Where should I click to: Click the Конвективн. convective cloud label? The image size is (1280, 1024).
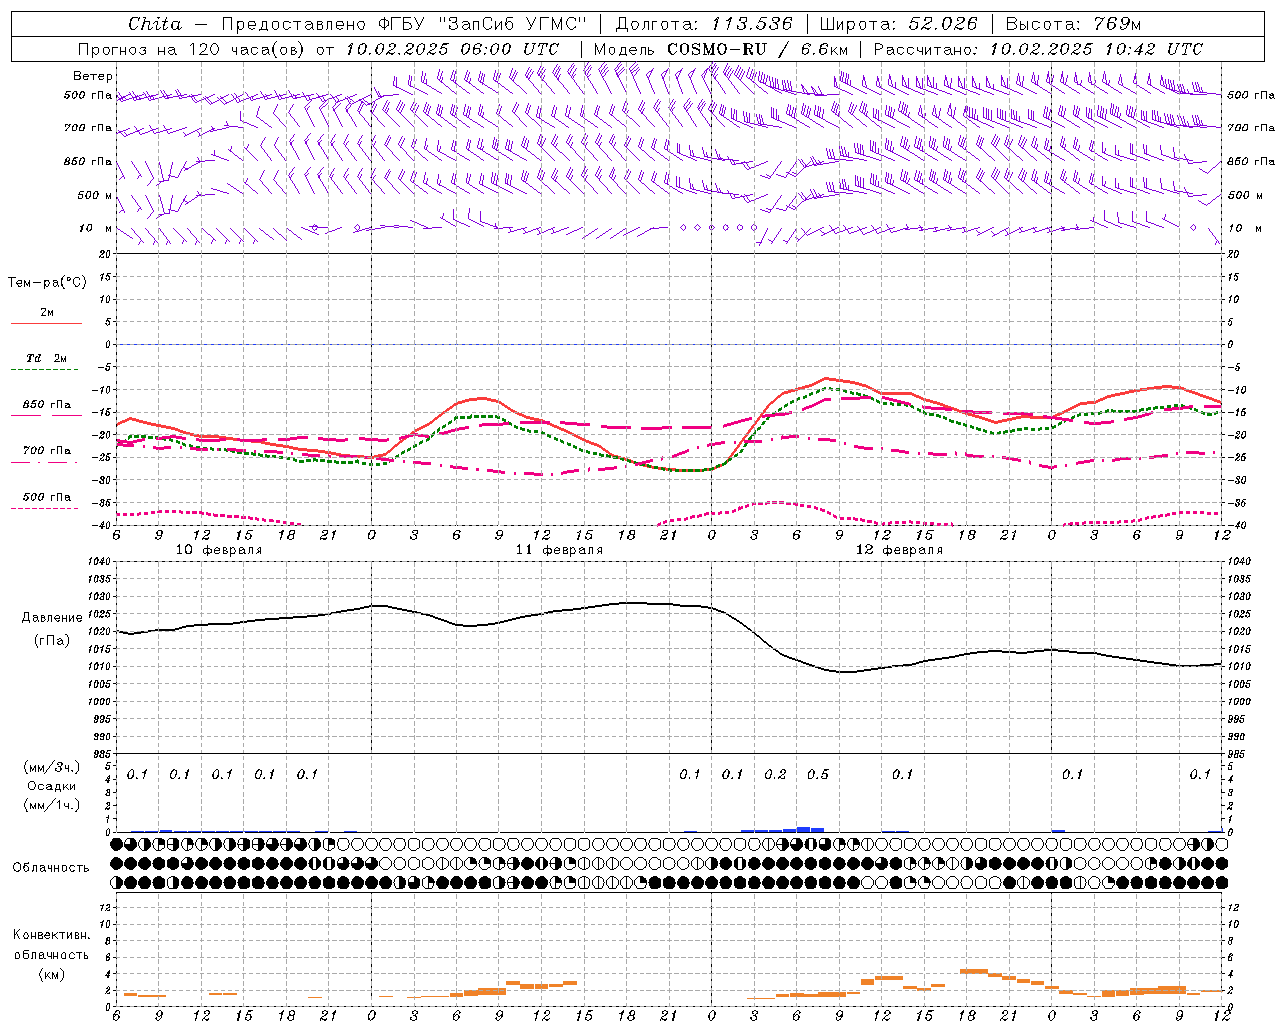click(x=51, y=935)
